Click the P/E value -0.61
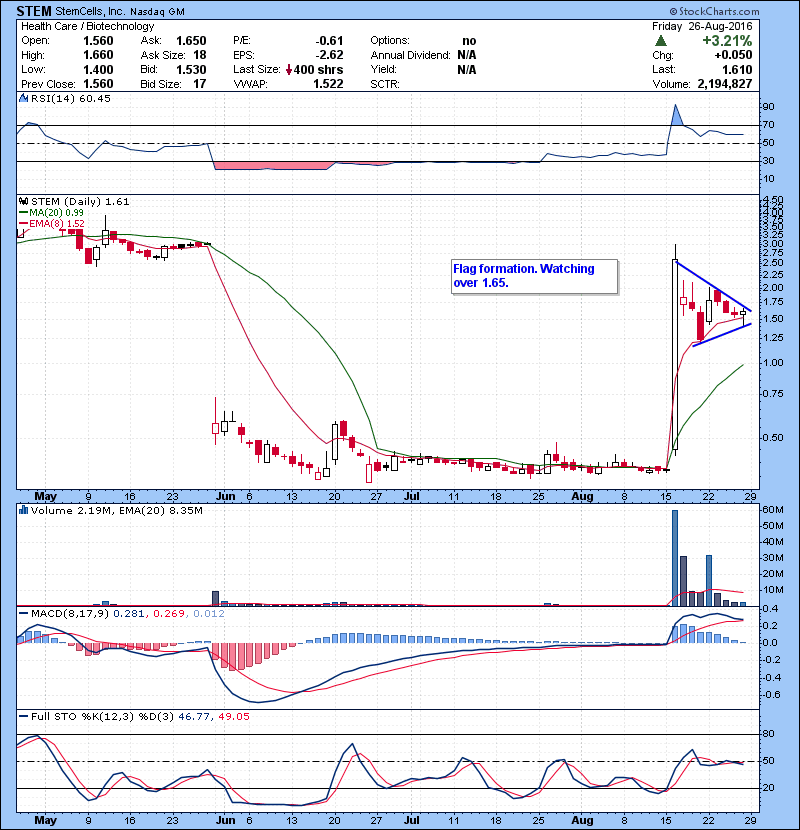 (x=329, y=41)
